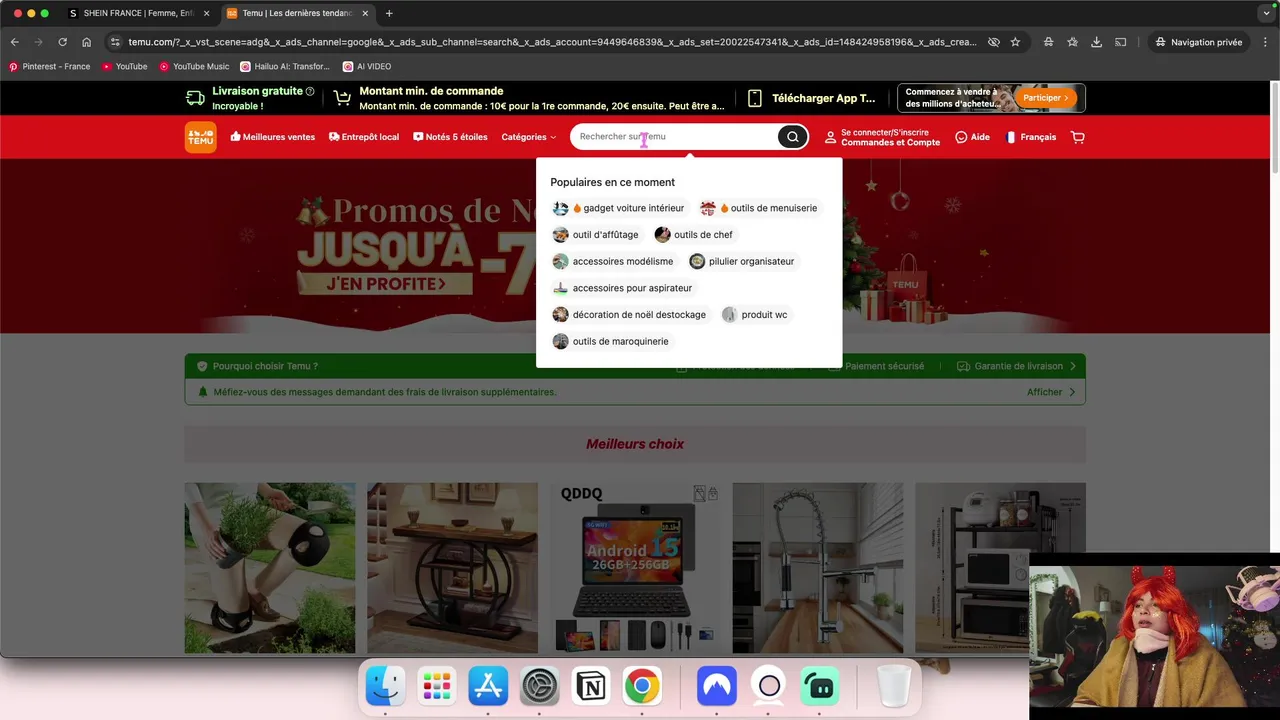
Task: Open Finder from the dock
Action: 386,686
